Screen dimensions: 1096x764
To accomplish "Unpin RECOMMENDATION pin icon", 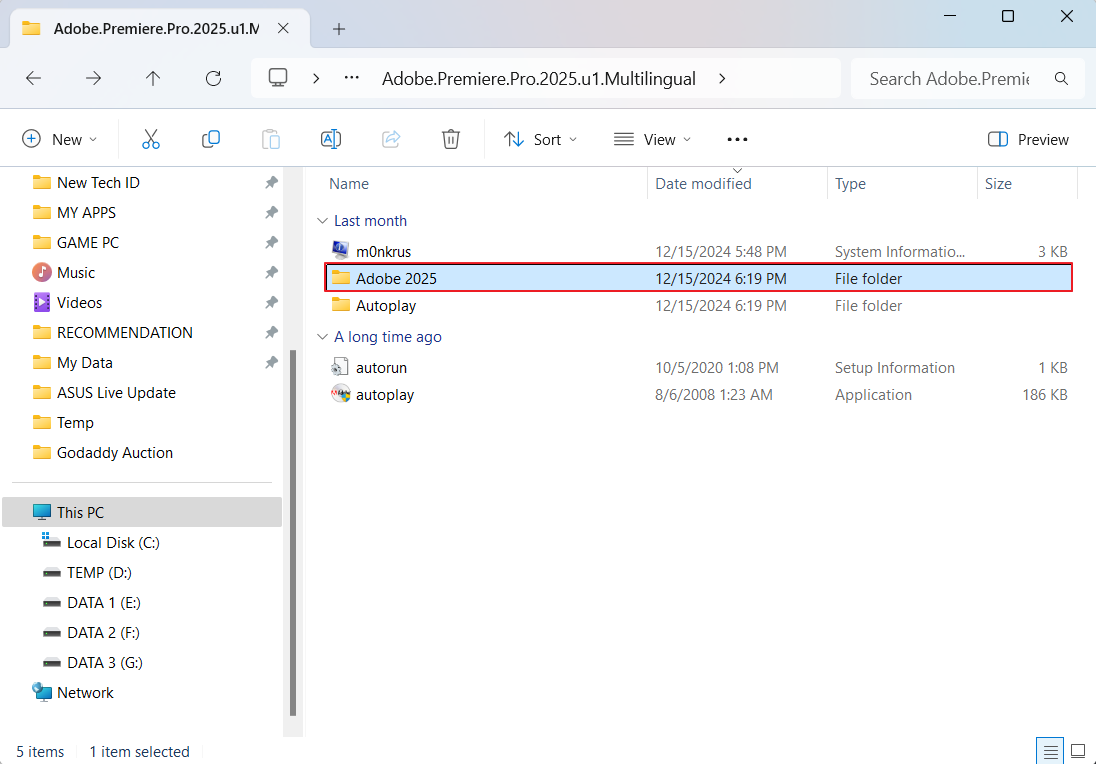I will tap(271, 333).
